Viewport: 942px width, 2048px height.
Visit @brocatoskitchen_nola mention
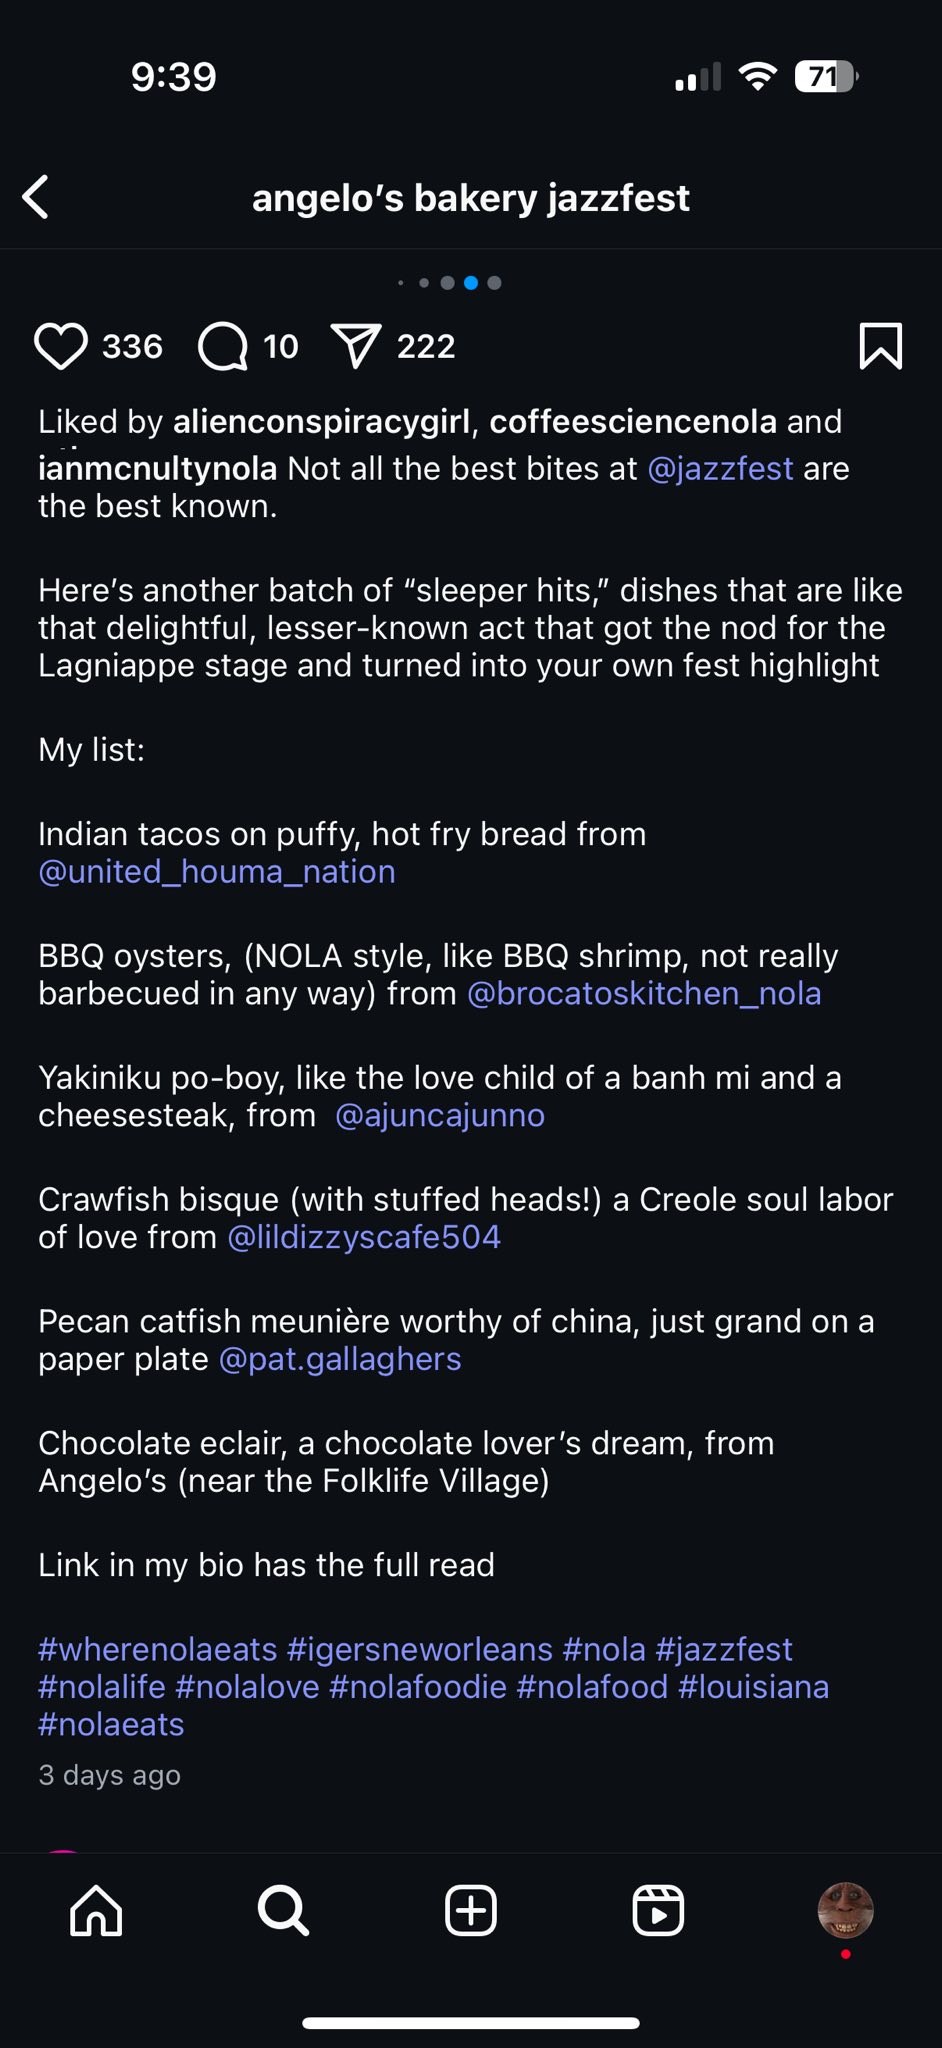[644, 994]
